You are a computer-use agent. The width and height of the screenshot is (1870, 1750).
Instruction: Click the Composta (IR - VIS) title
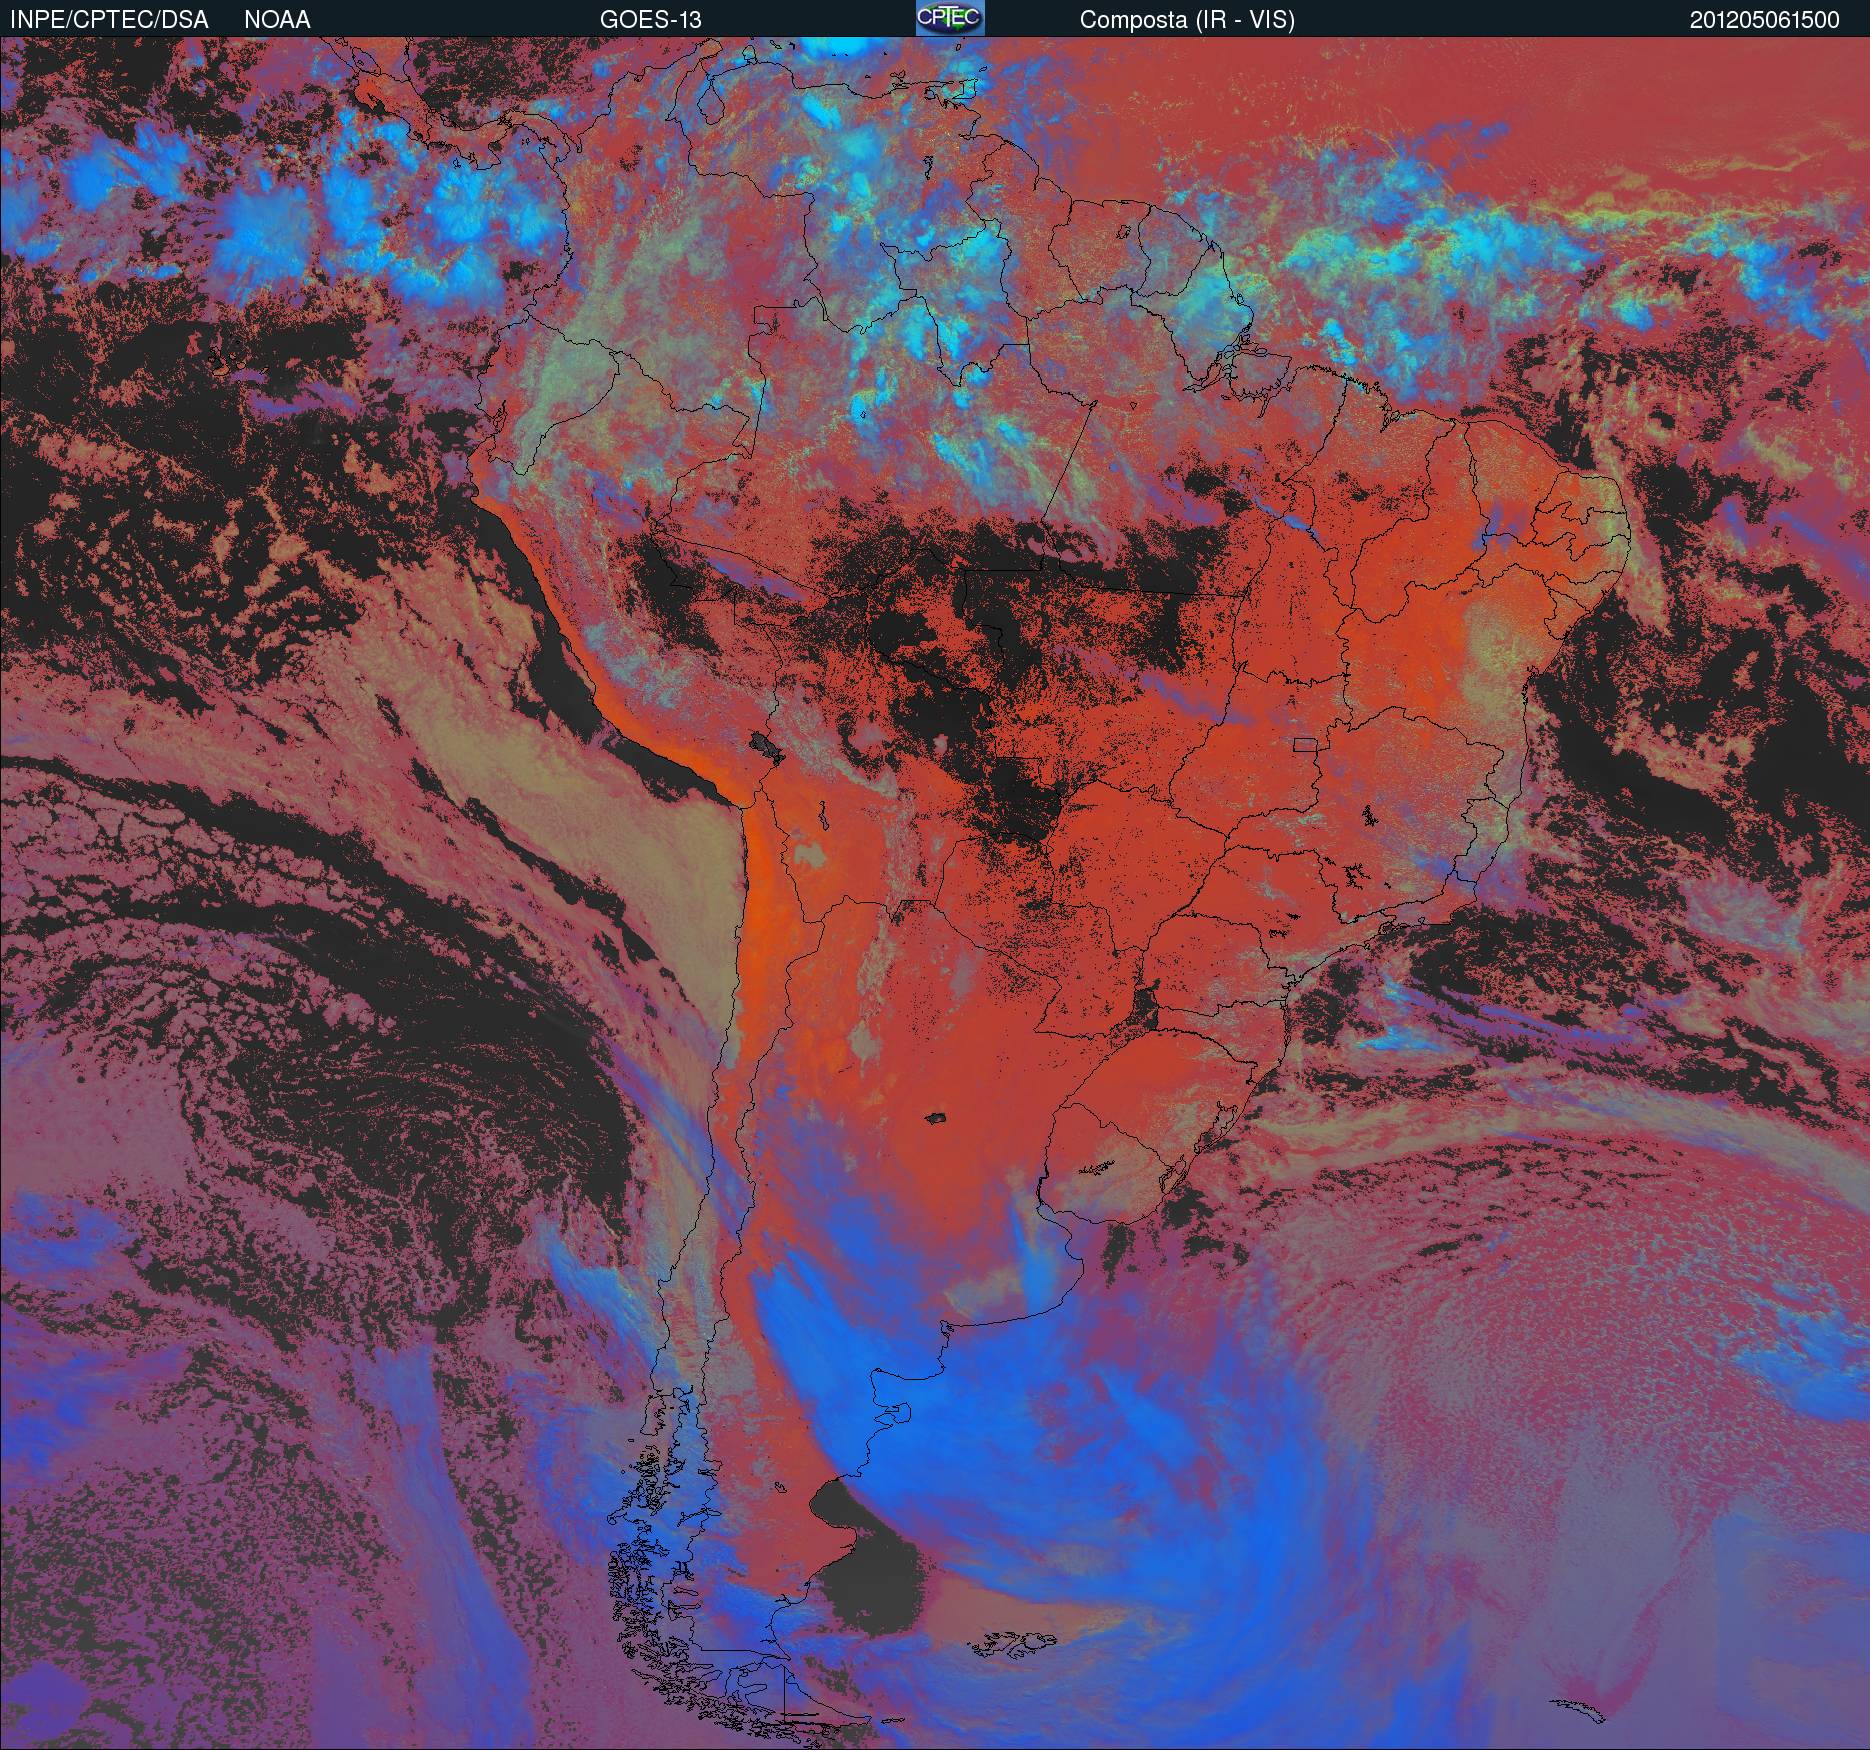coord(1187,20)
